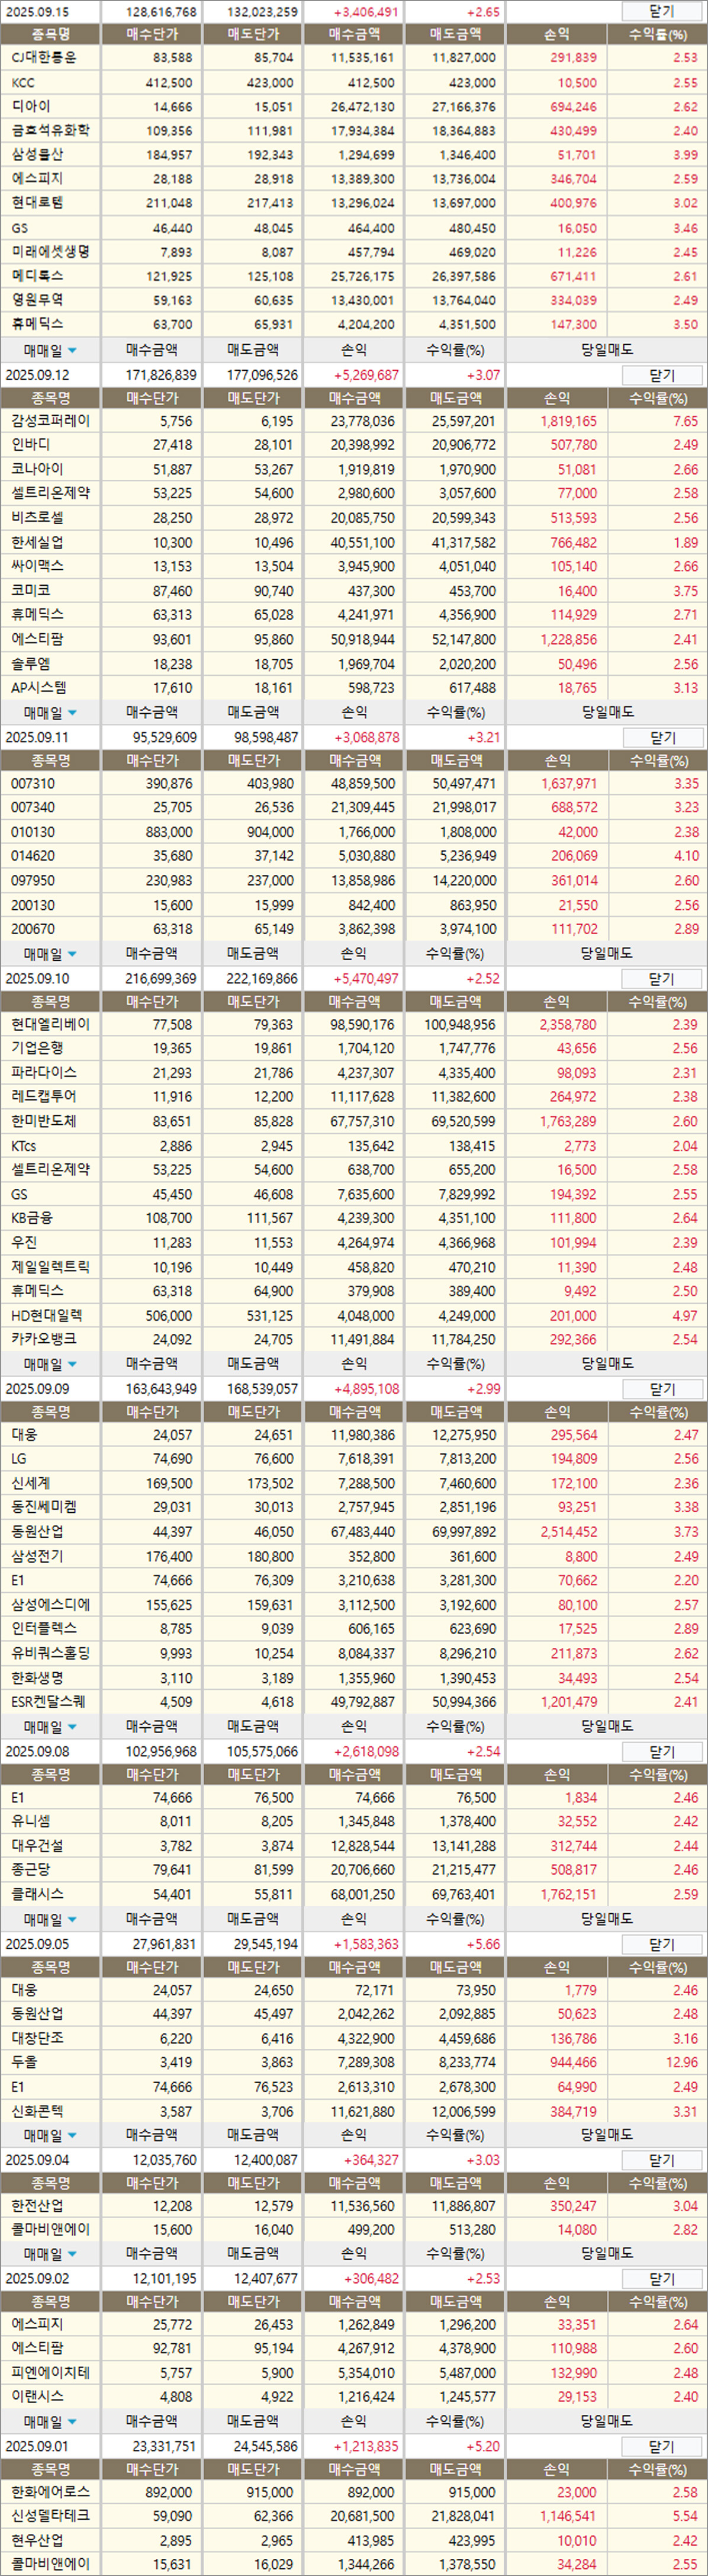Click 닫기 button in the 2025.09.10 row

[662, 979]
